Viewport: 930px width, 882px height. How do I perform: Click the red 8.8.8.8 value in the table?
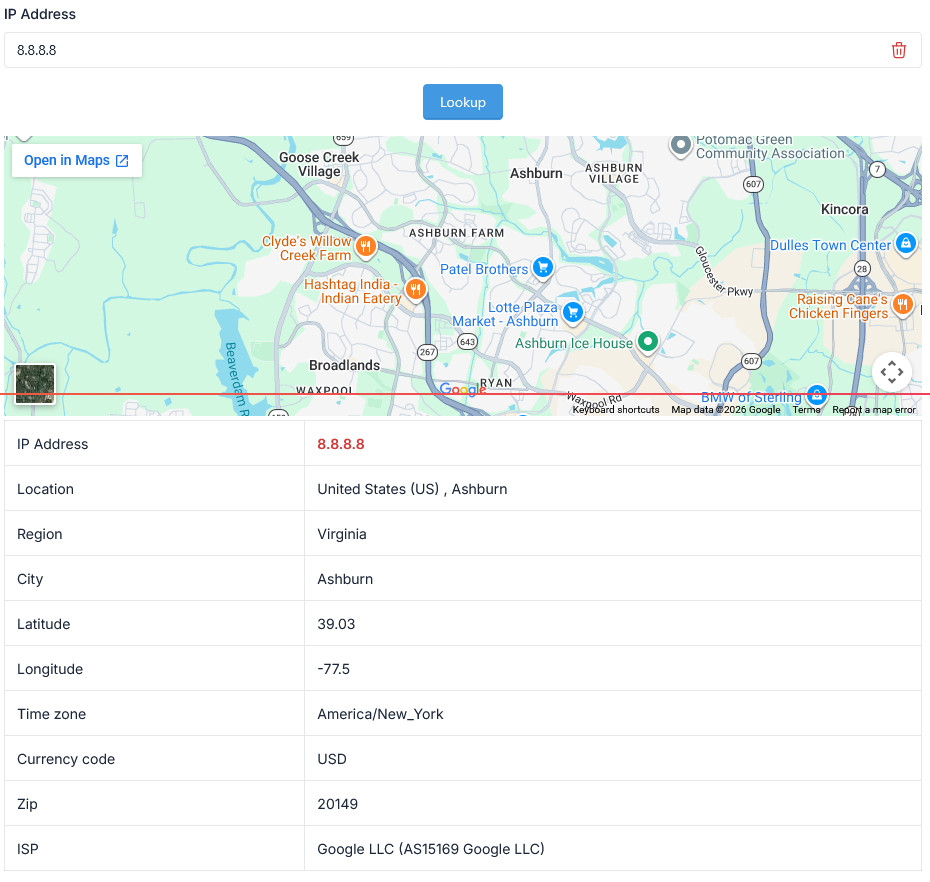[340, 444]
